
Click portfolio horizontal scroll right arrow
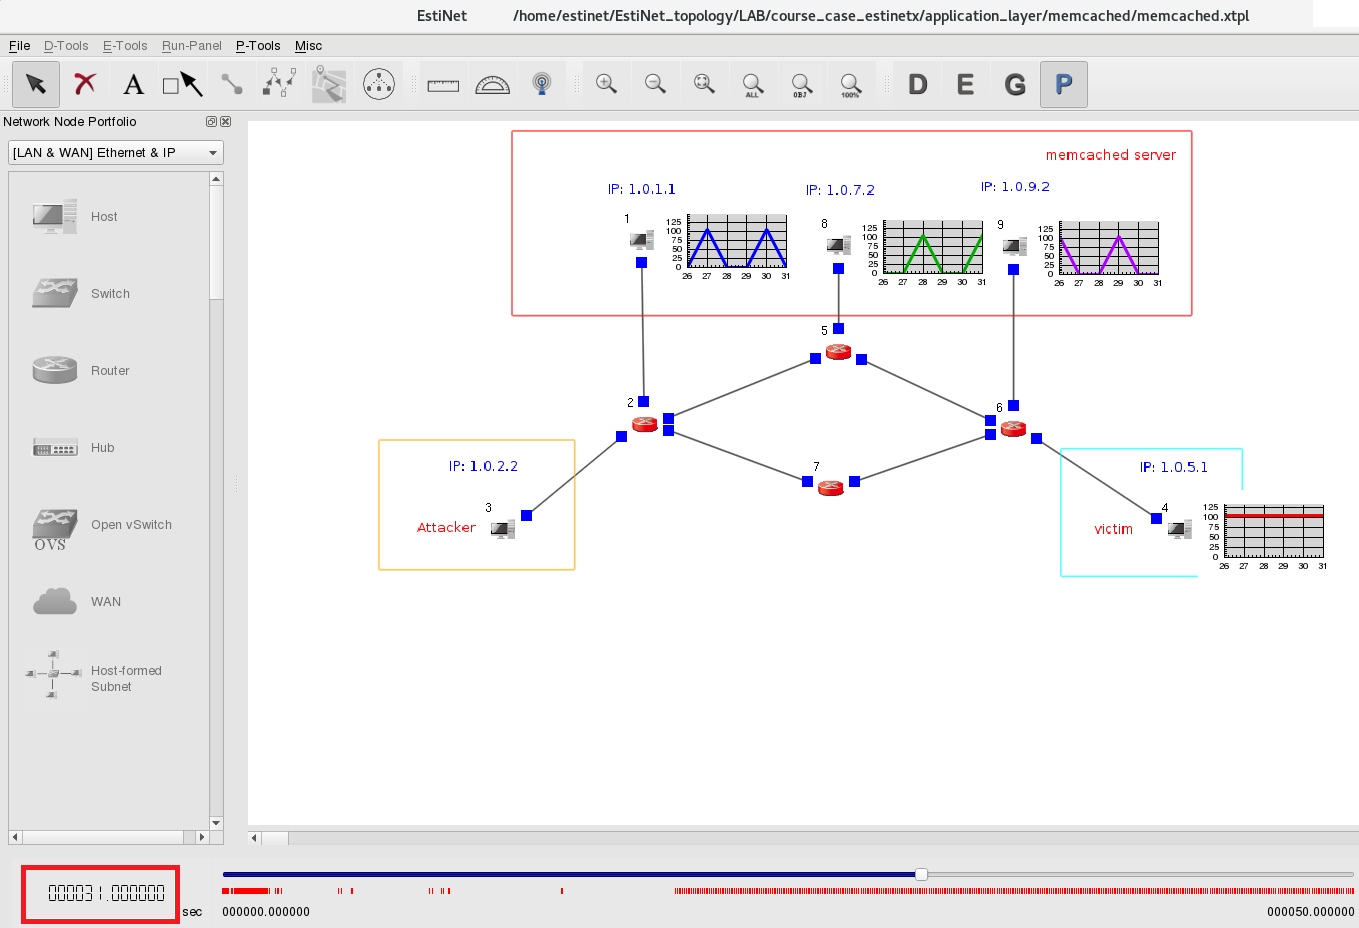pyautogui.click(x=202, y=837)
